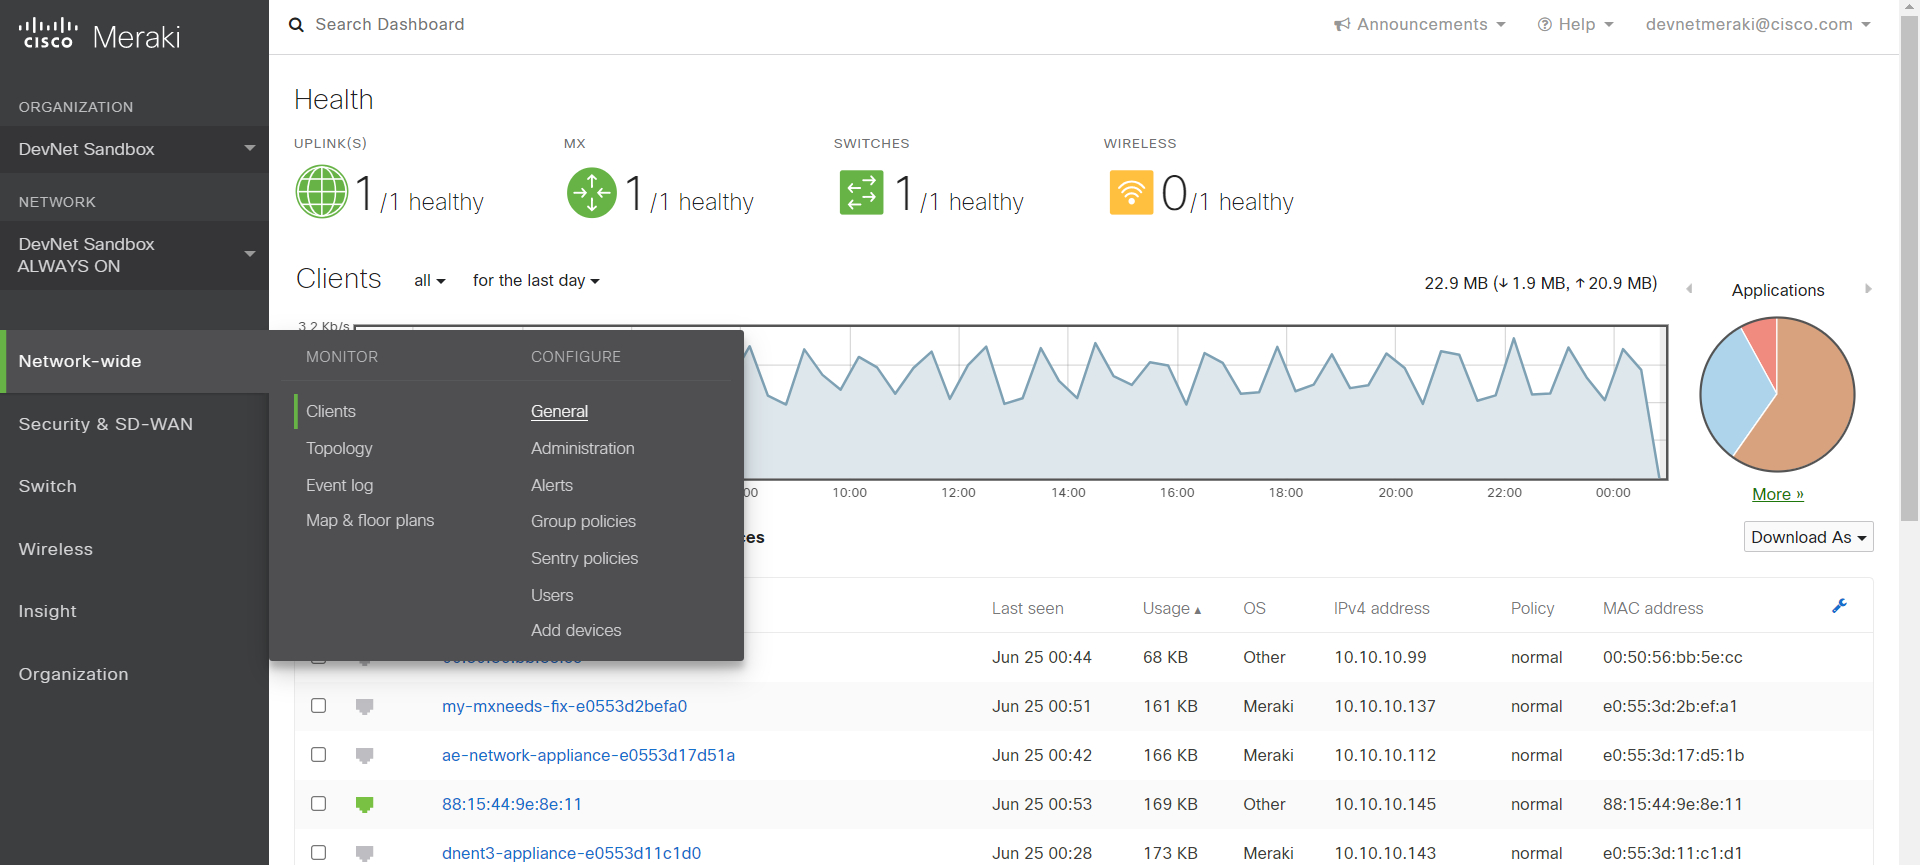Image resolution: width=1920 pixels, height=865 pixels.
Task: Click the green switches health icon
Action: (x=861, y=192)
